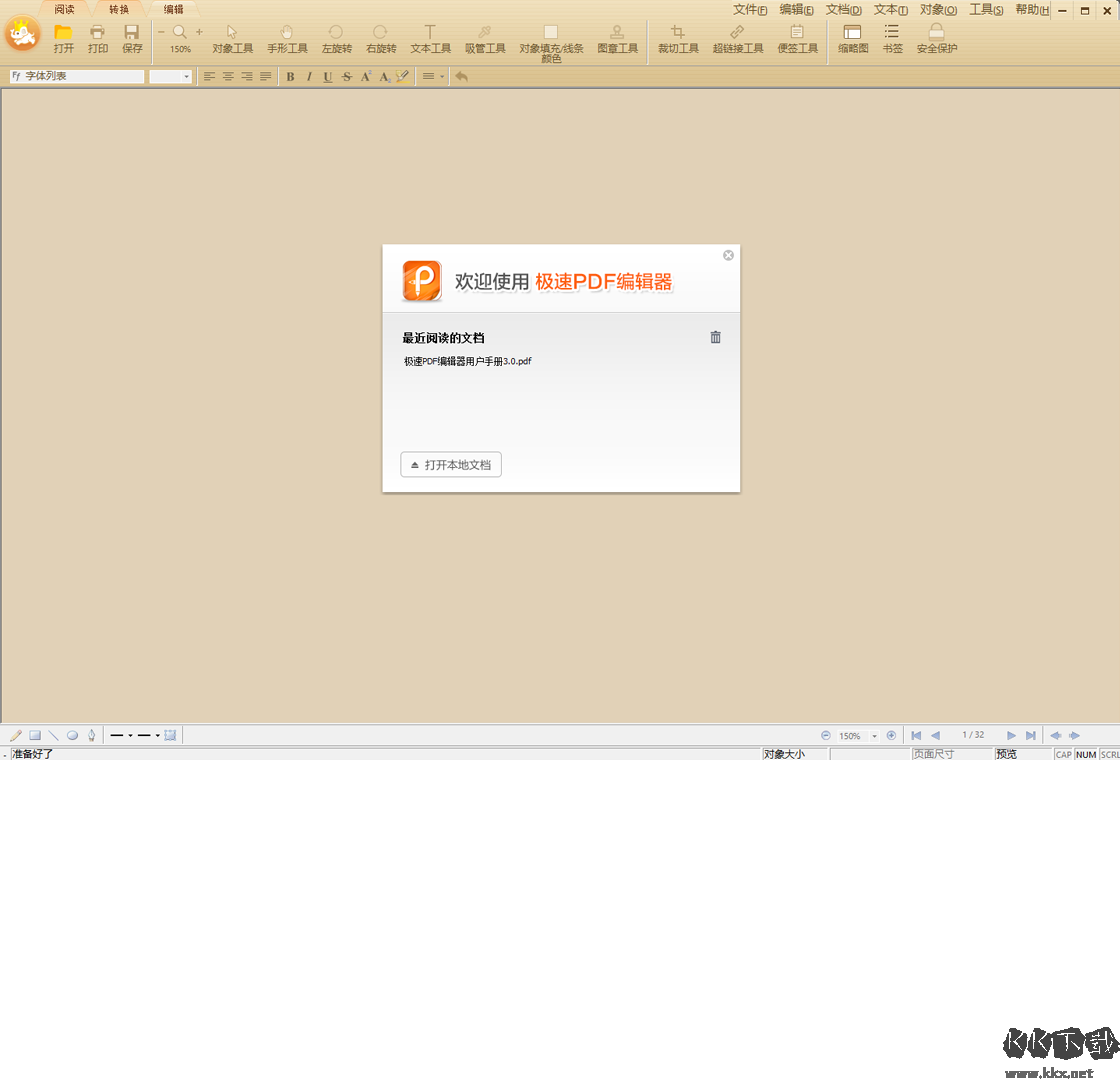Image resolution: width=1120 pixels, height=1080 pixels.
Task: Expand the line spacing dropdown arrow
Action: pyautogui.click(x=442, y=76)
